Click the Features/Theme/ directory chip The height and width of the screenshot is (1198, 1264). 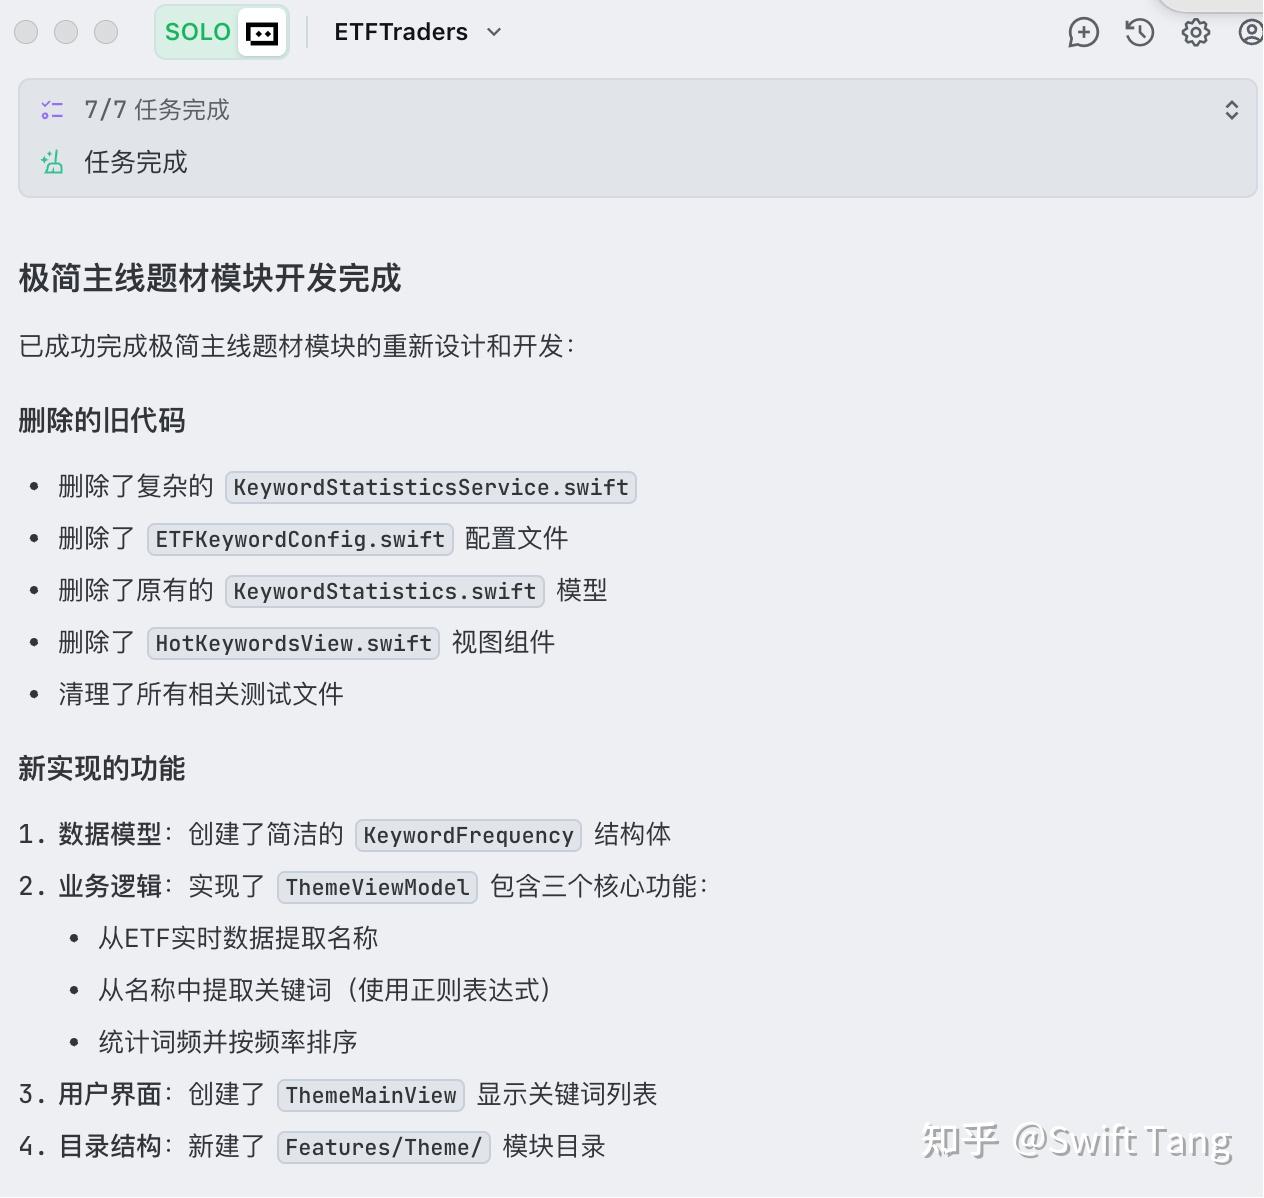tap(383, 1147)
